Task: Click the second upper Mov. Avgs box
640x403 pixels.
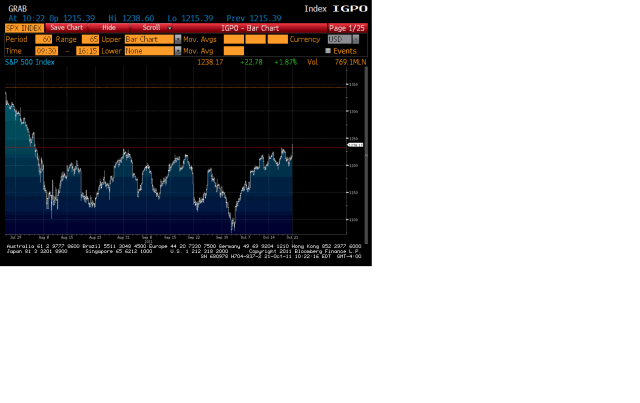Action: pos(256,39)
